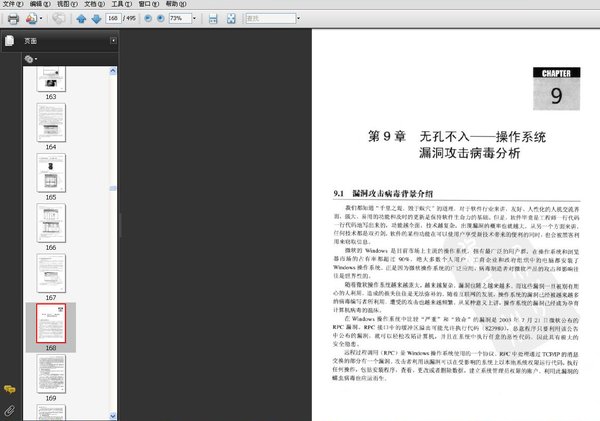Click the grayed-out collaborate icon in toolbar
Screen dimensions: 600x421
(x=59, y=18)
